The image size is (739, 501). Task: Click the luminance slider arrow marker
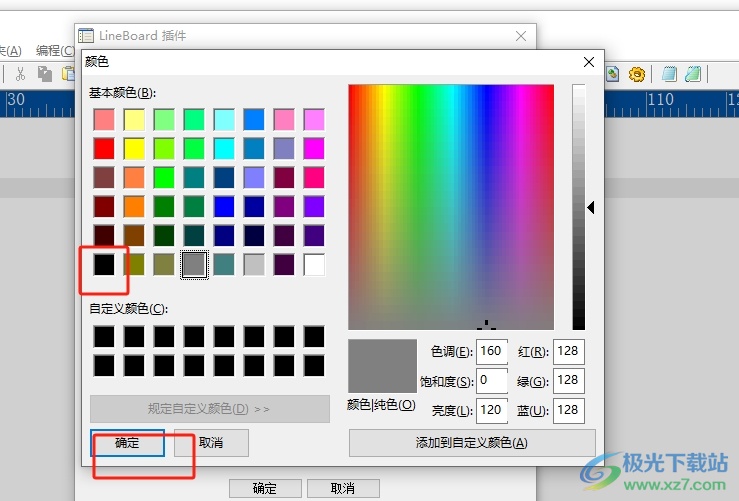coord(591,207)
